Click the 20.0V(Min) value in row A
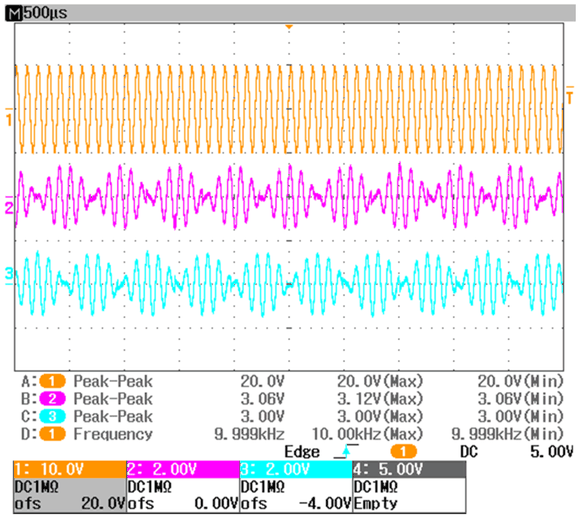 521,381
